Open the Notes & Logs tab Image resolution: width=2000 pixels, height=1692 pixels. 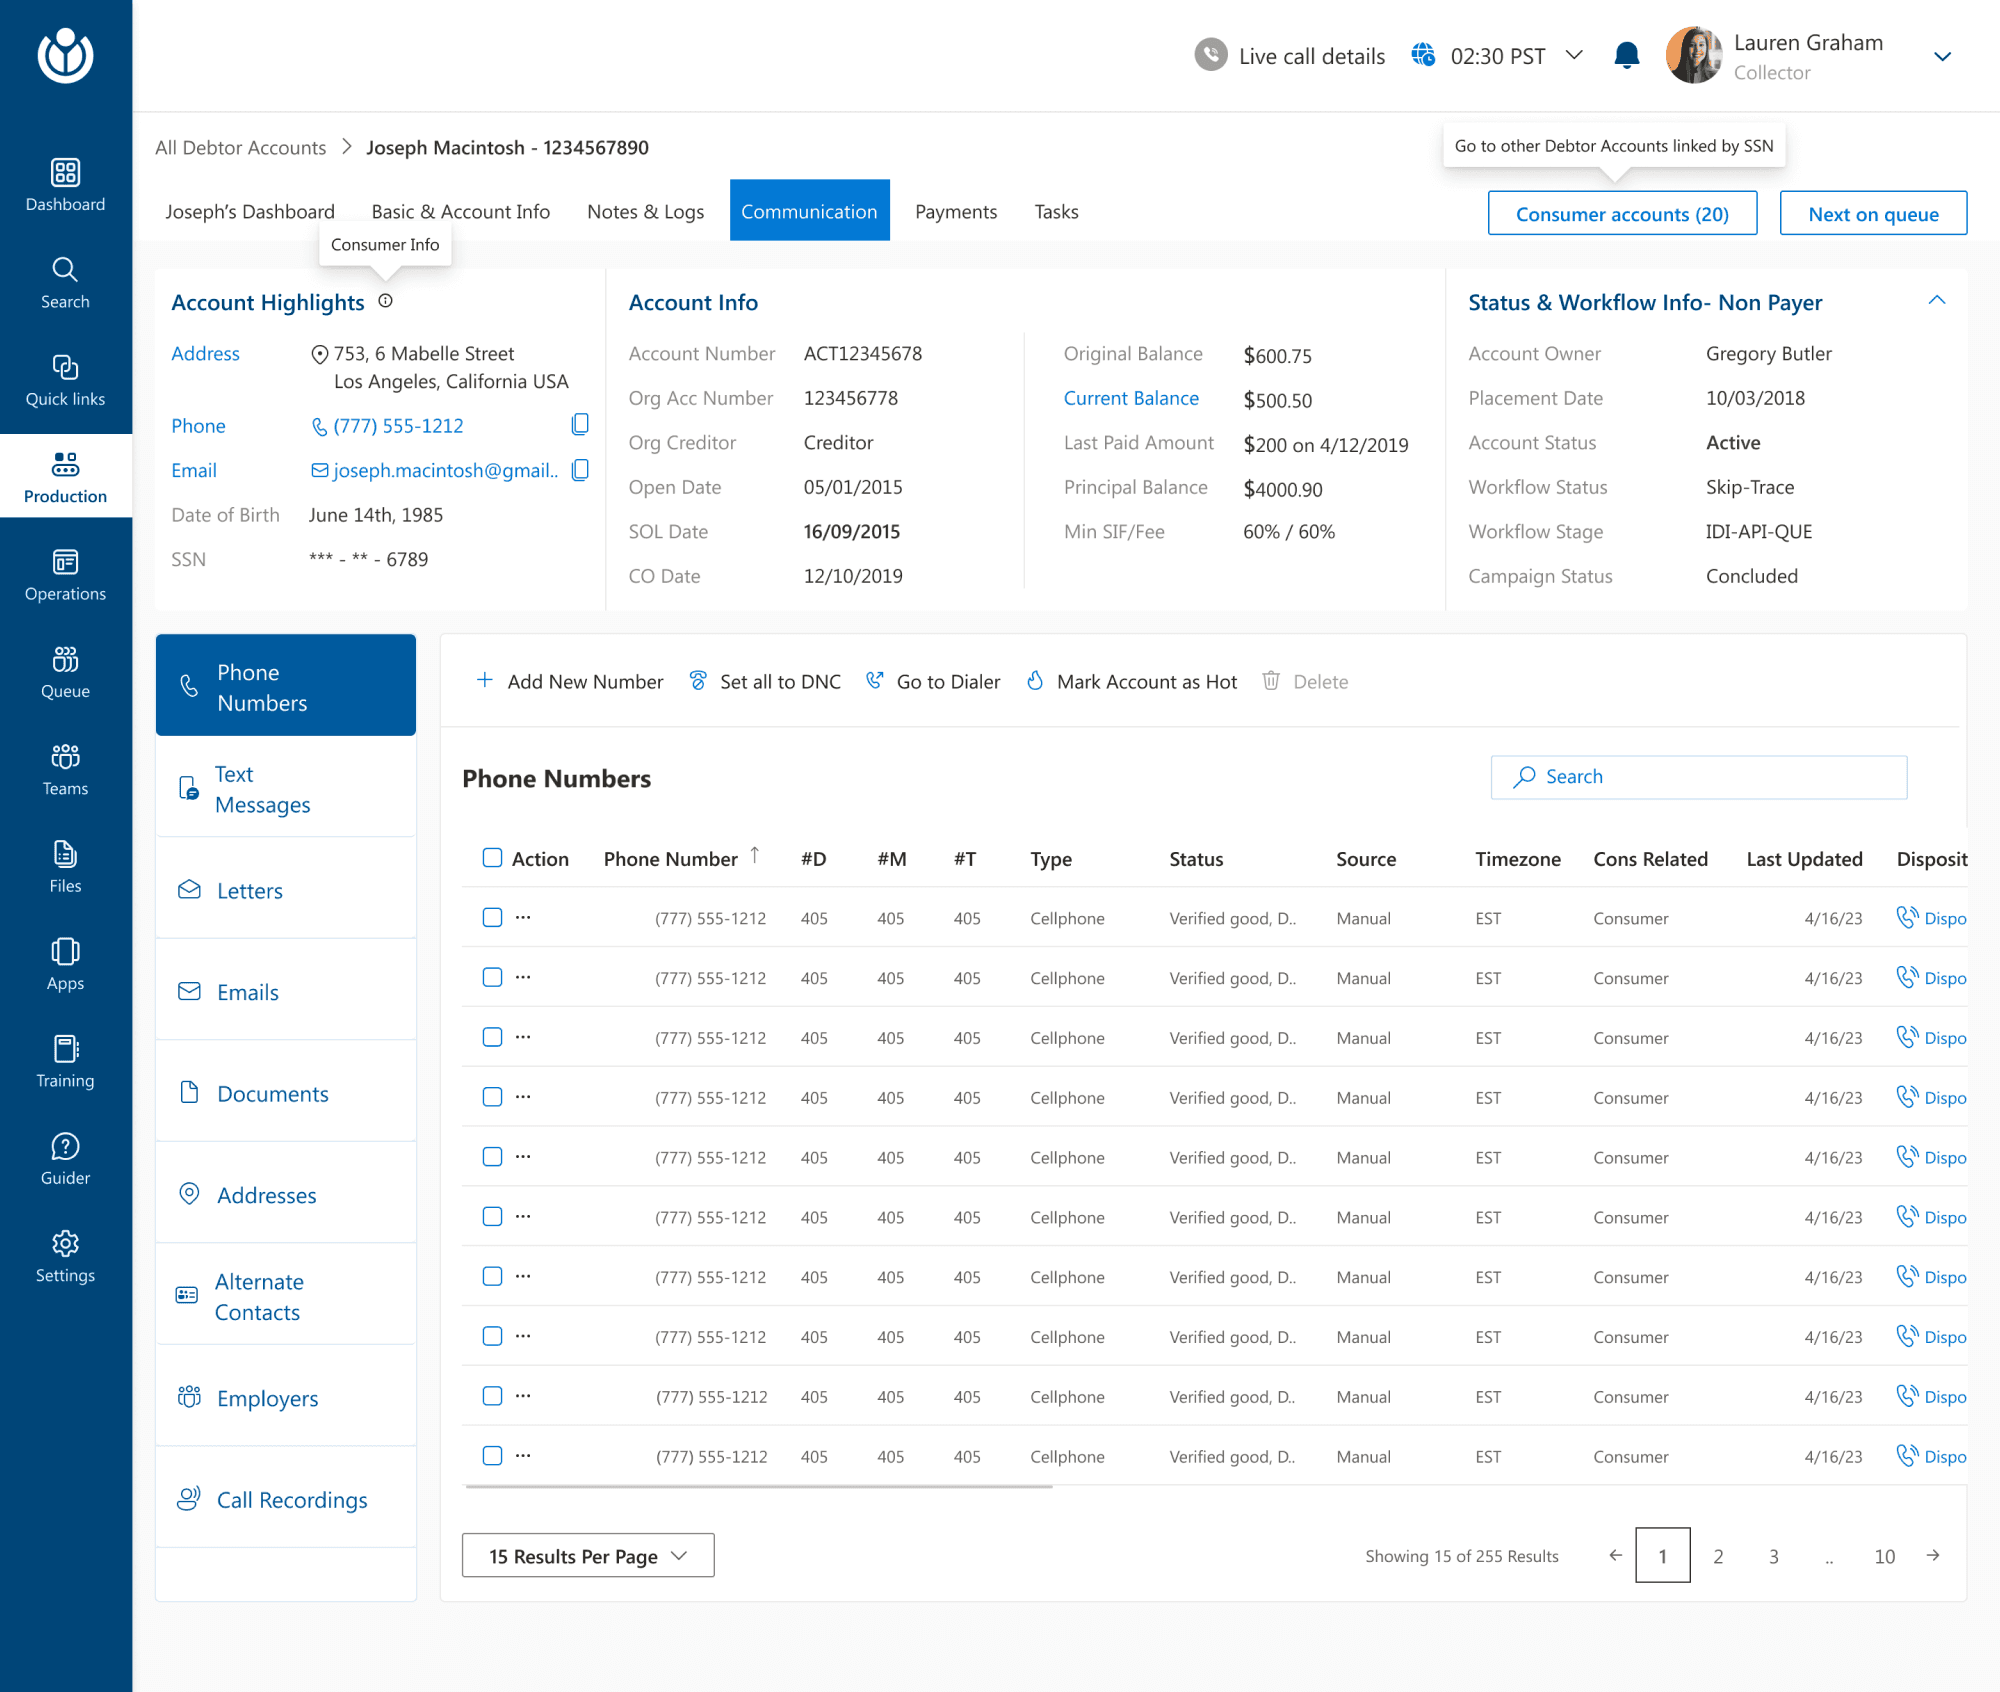click(x=645, y=212)
